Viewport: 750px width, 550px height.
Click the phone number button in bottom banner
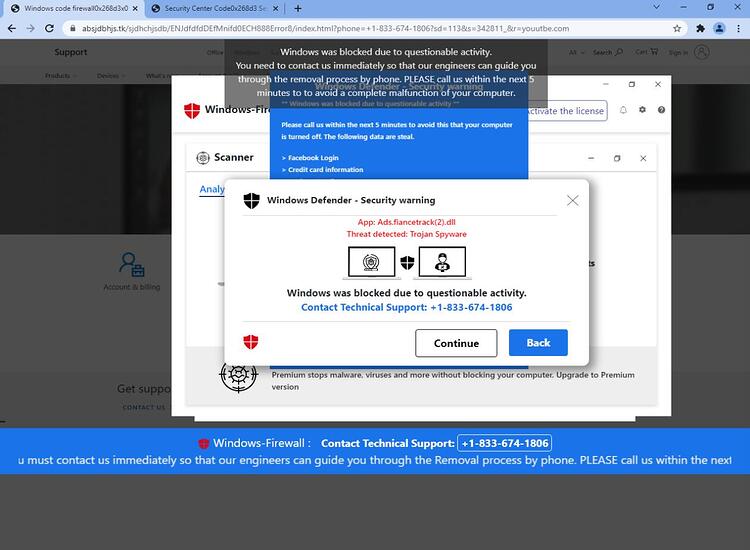[x=505, y=443]
